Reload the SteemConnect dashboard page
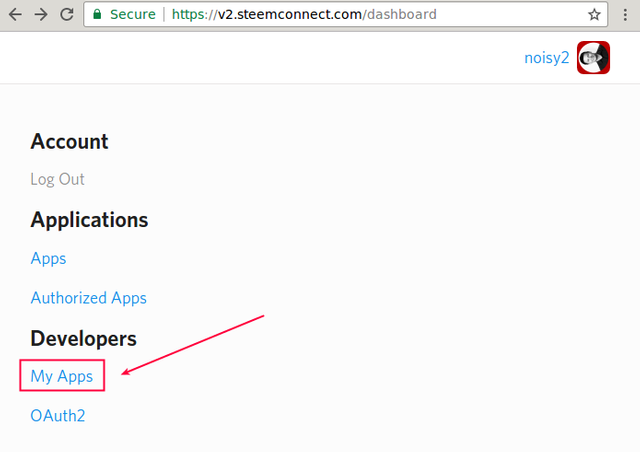This screenshot has height=452, width=640. tap(67, 15)
